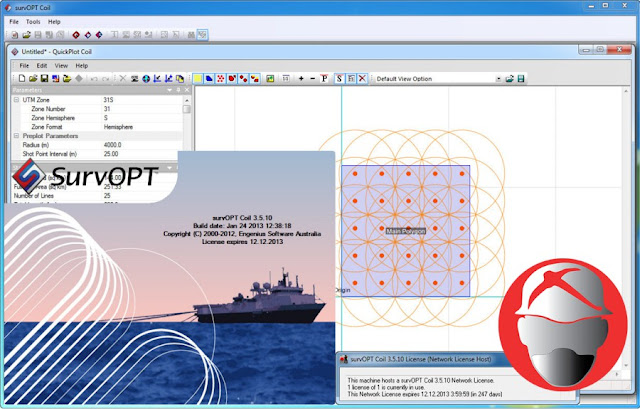Click the scale ruler toolbar icon
The height and width of the screenshot is (409, 640).
point(286,78)
